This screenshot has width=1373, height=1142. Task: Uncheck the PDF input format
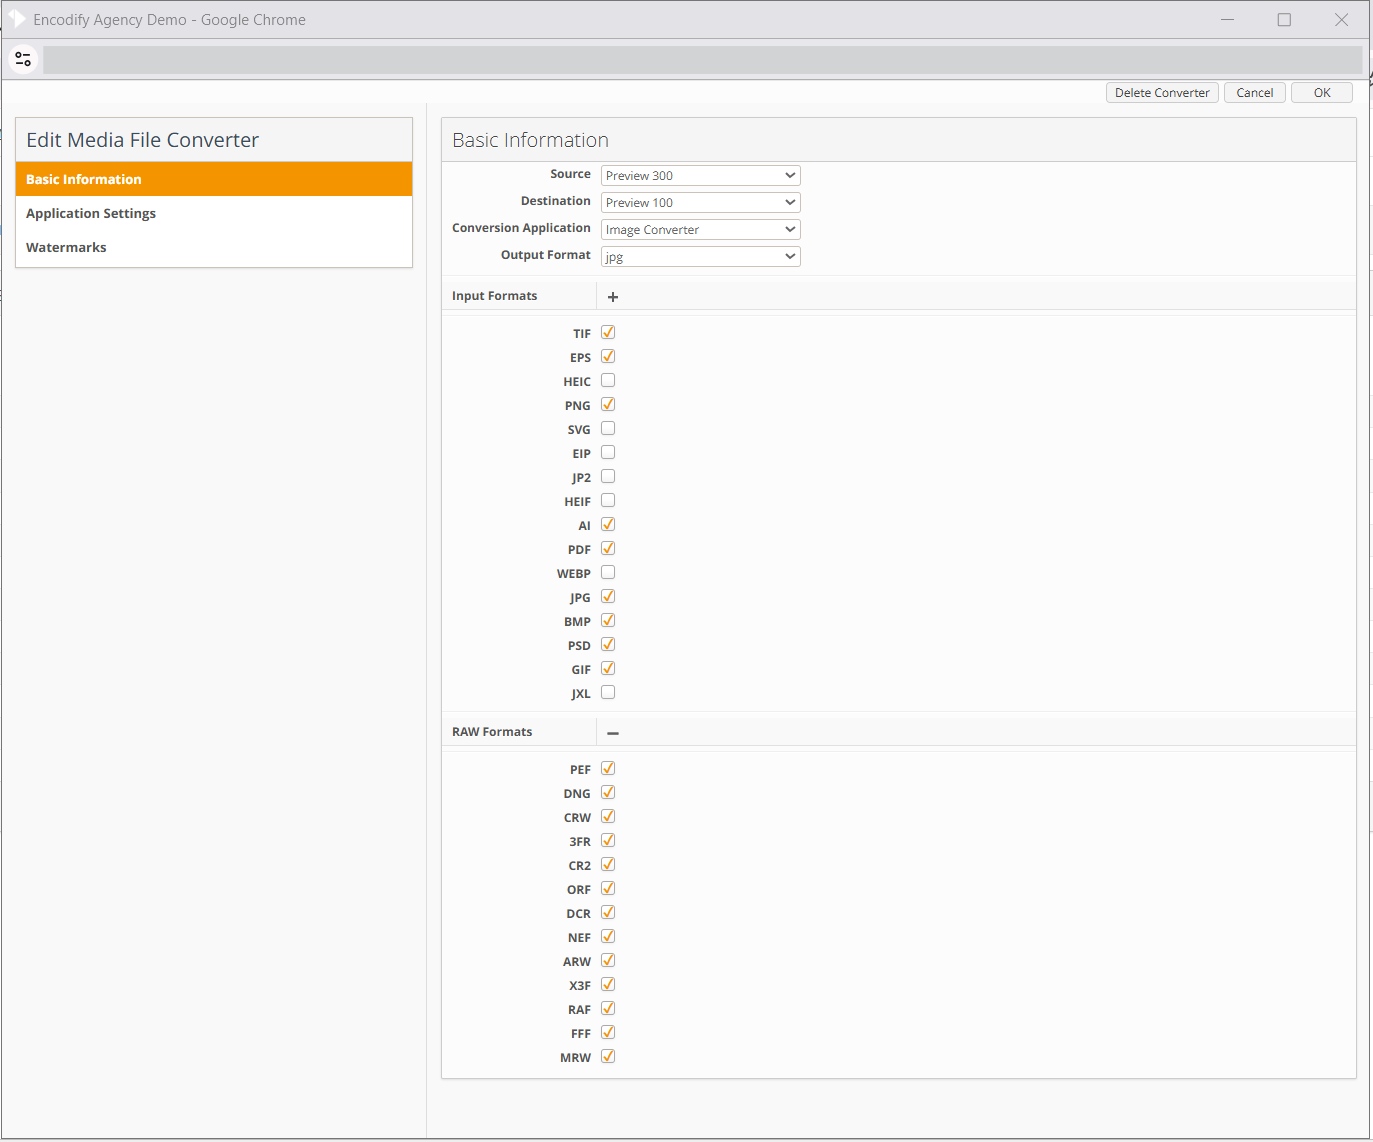(x=608, y=548)
